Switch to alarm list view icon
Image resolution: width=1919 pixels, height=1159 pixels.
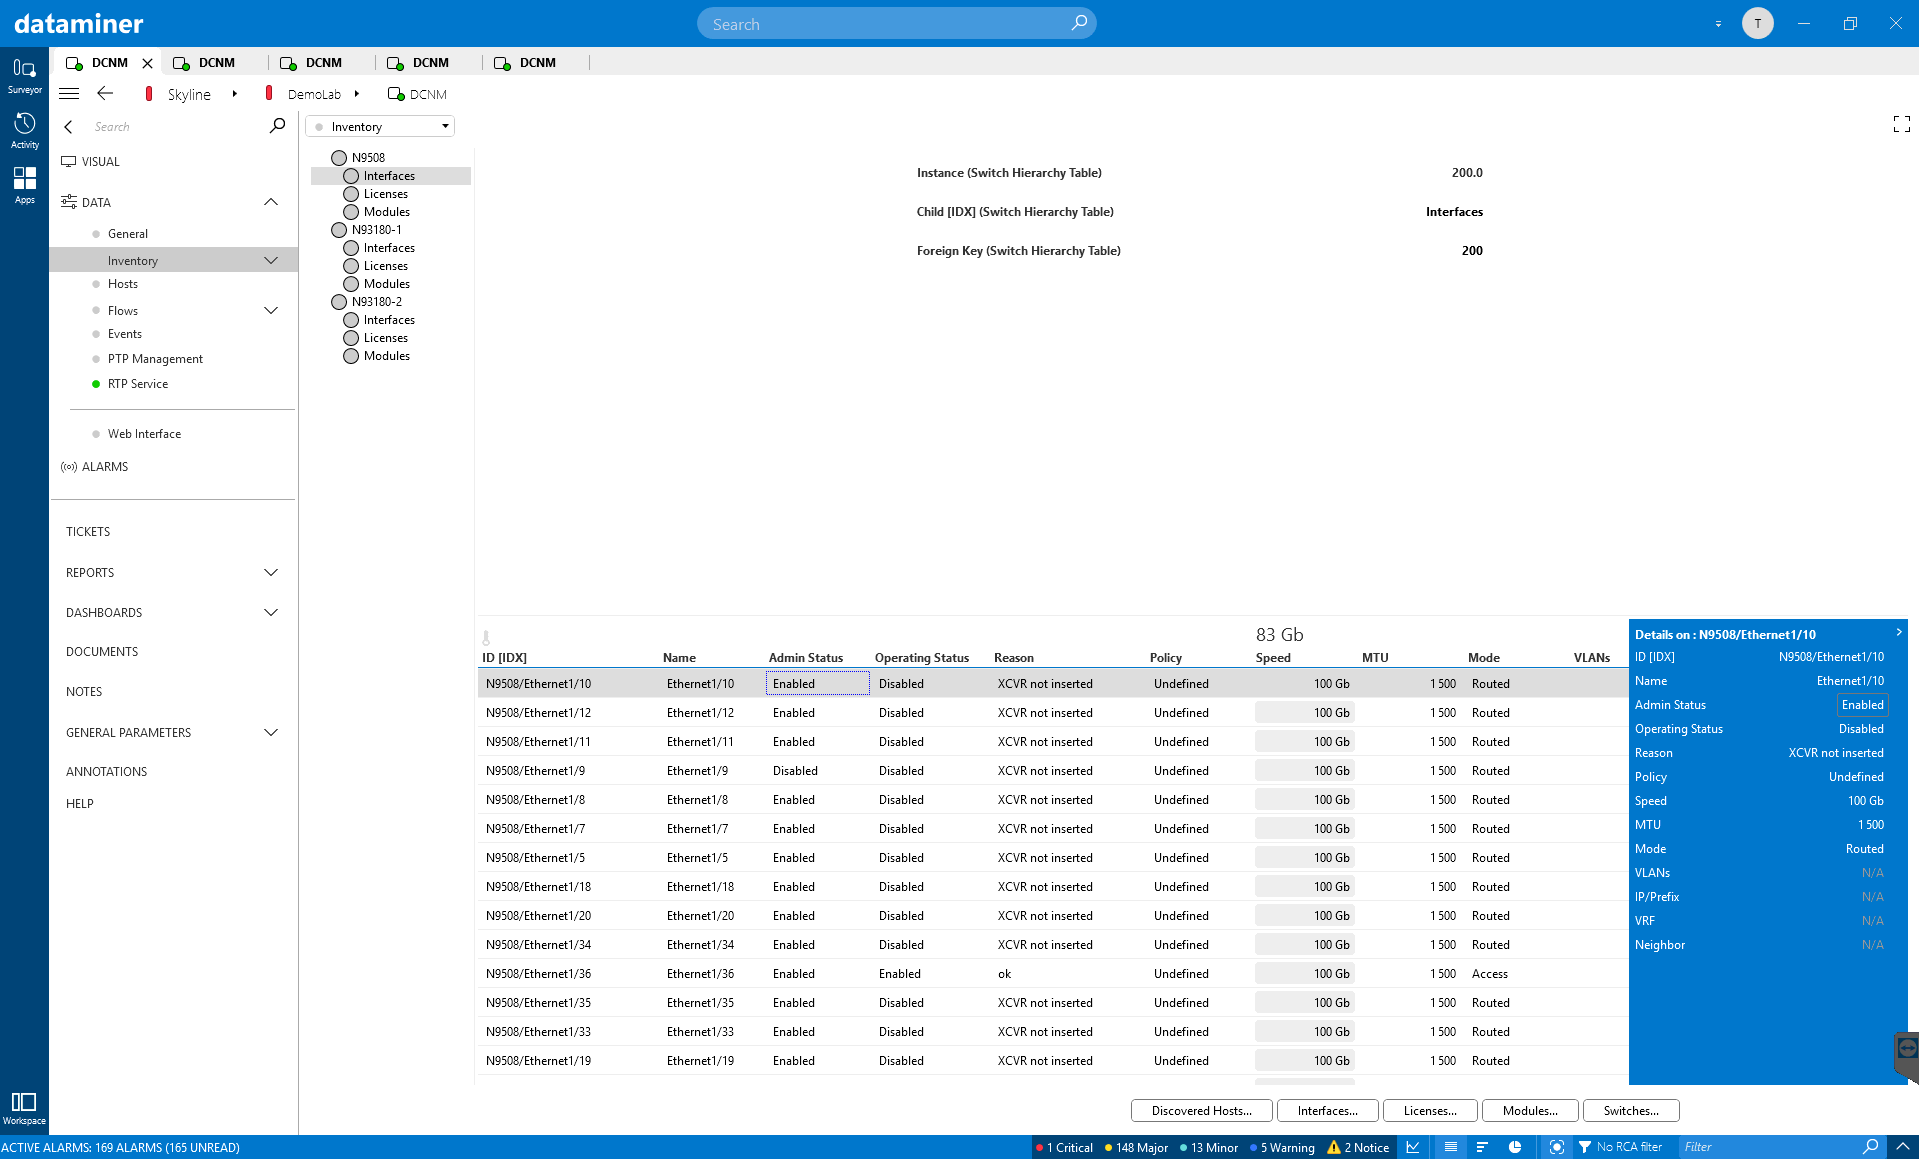pos(1450,1147)
